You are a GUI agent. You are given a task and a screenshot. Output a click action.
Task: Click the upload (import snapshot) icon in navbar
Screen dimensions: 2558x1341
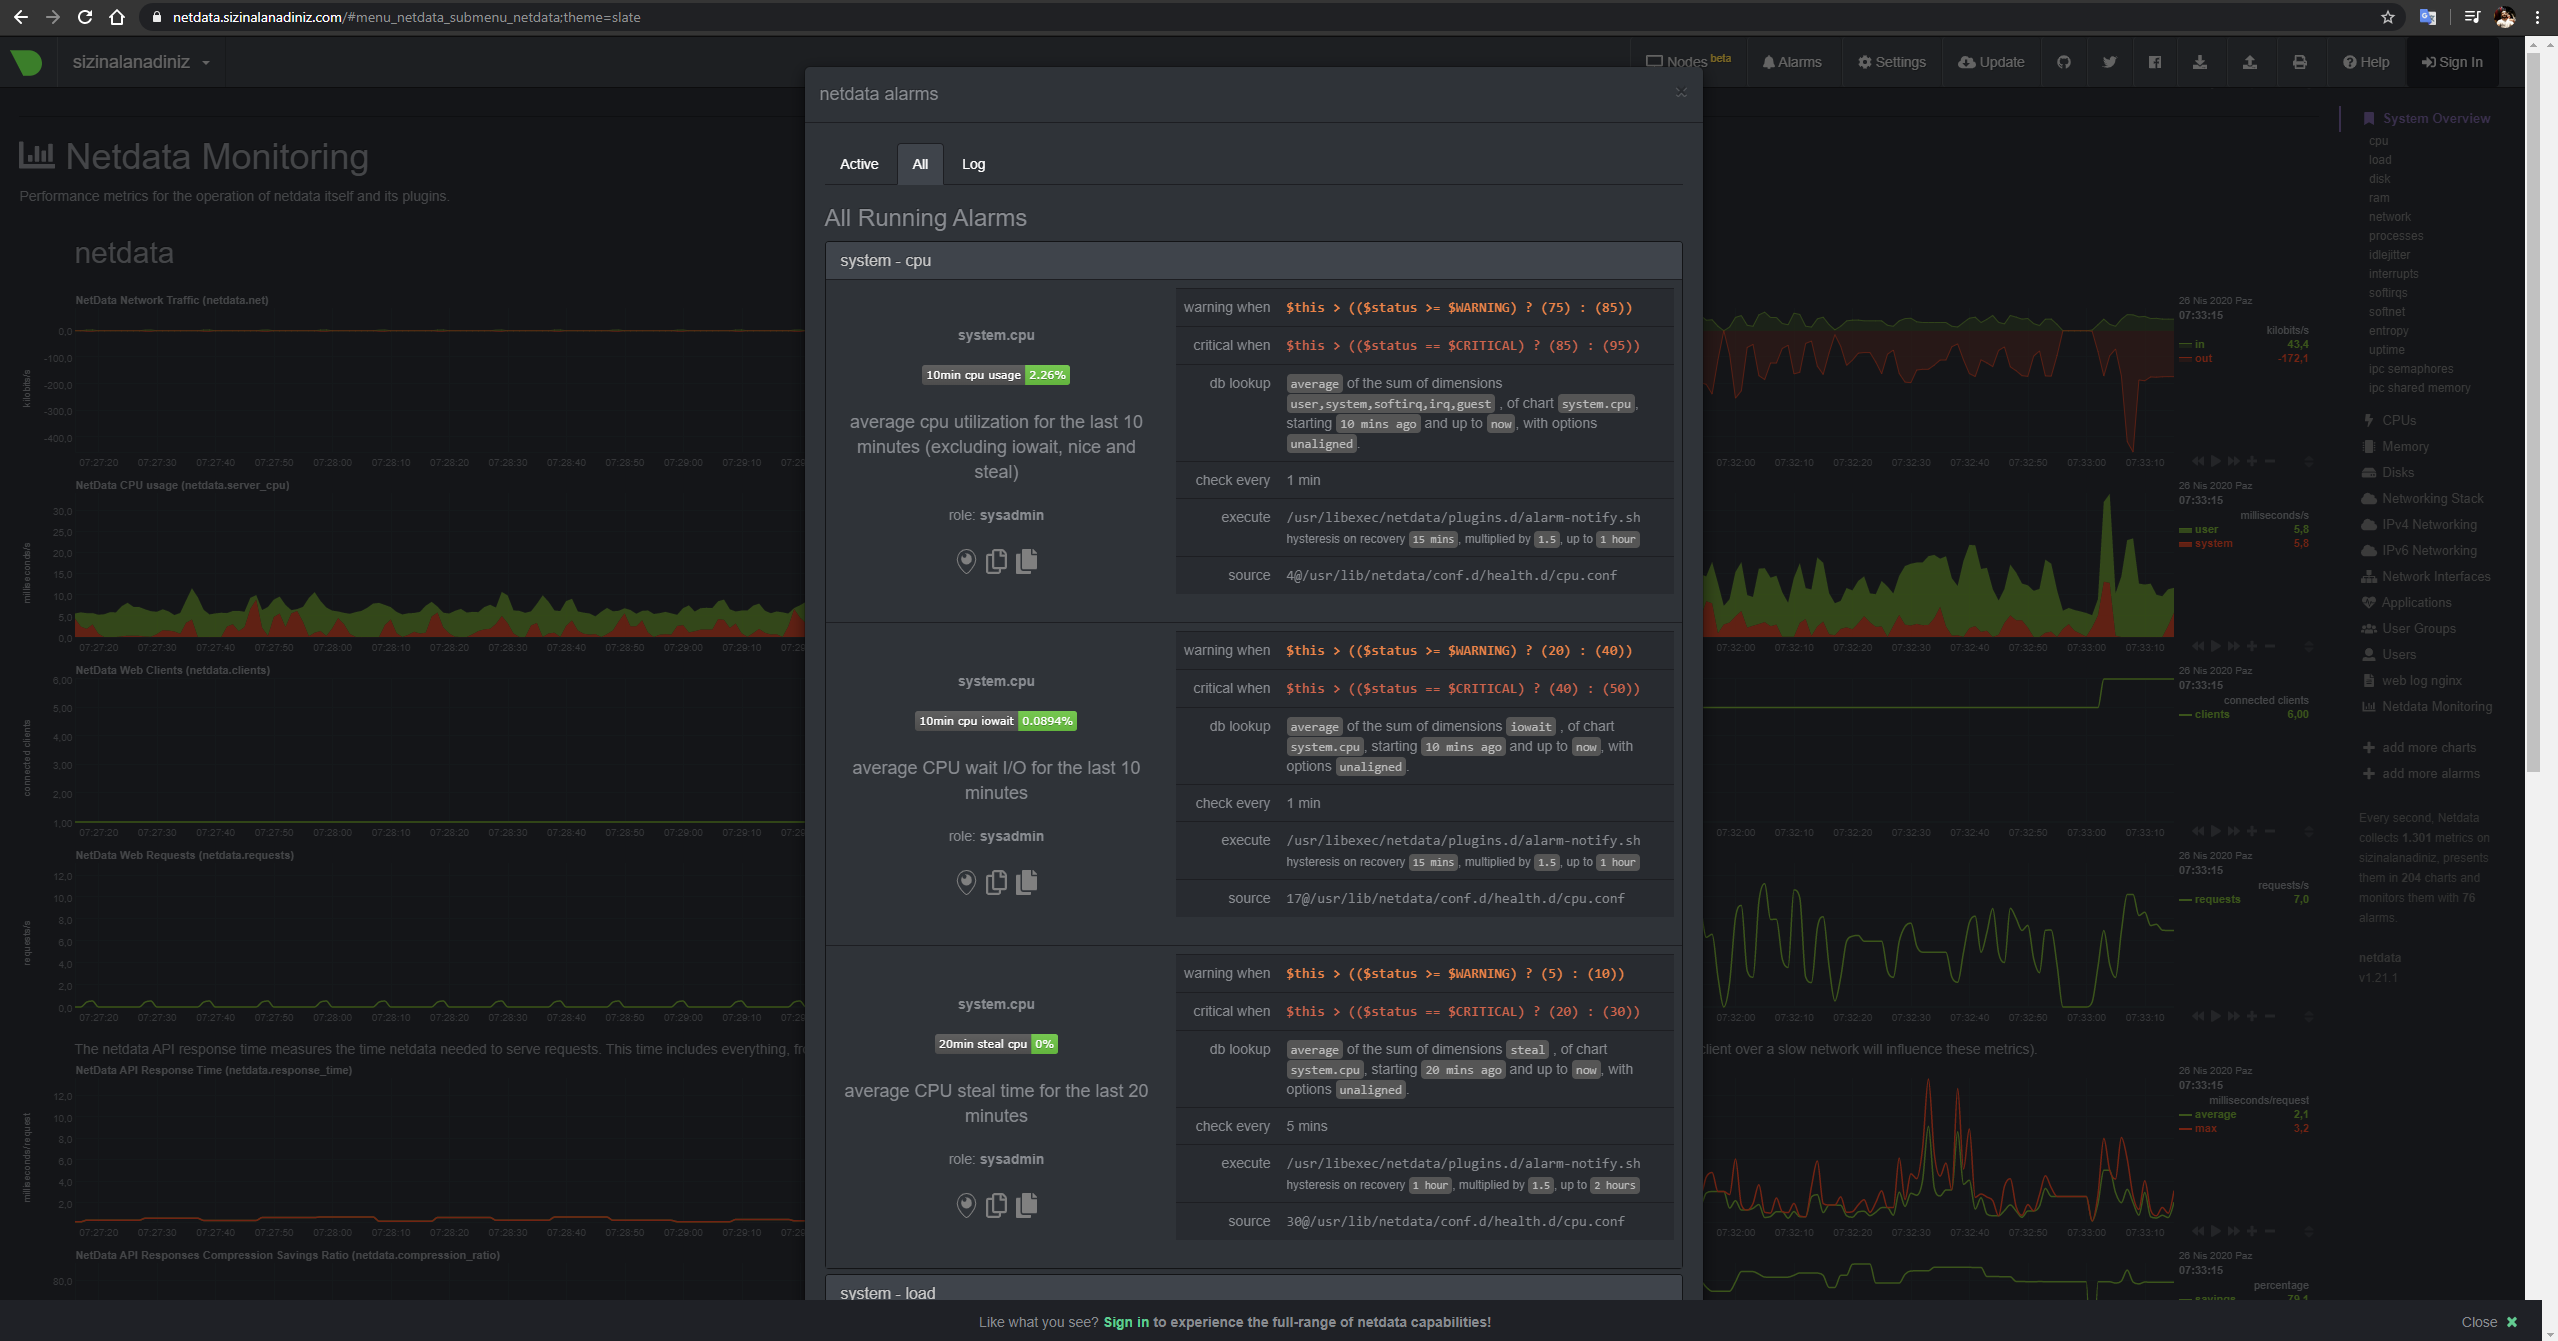[2250, 62]
